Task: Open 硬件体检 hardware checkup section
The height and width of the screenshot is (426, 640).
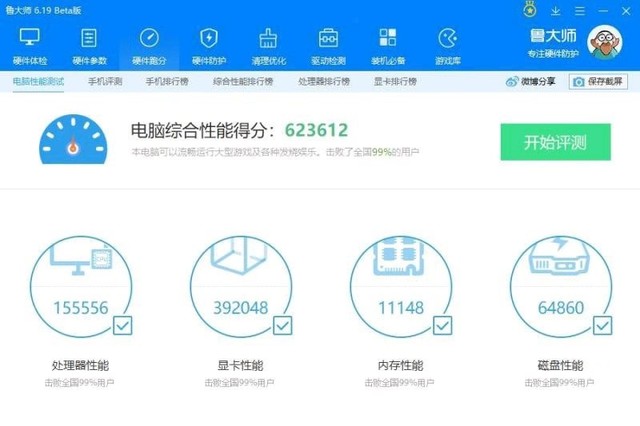Action: point(30,47)
